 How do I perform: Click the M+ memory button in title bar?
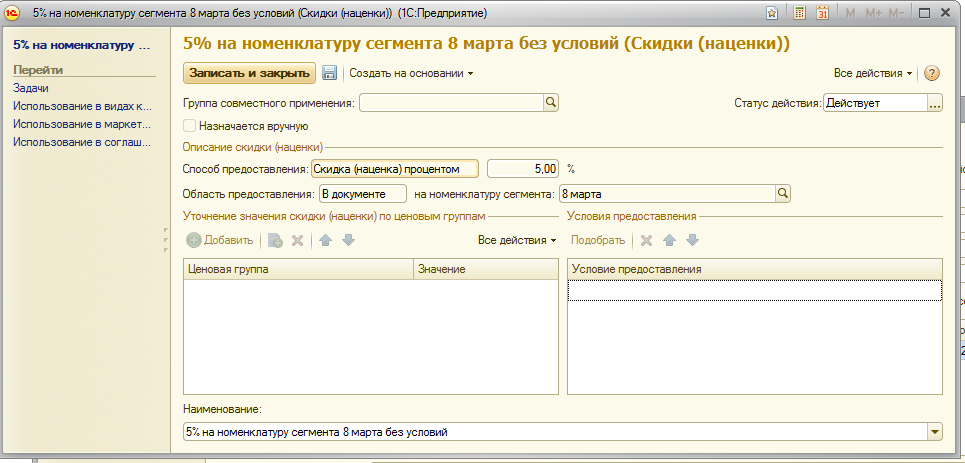click(x=873, y=13)
